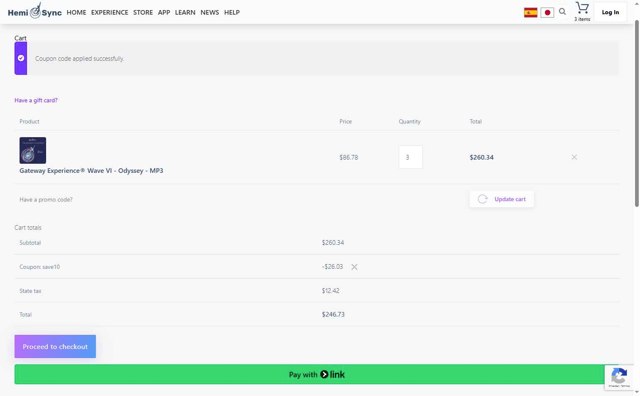The width and height of the screenshot is (640, 396).
Task: Click the -$26.03 coupon discount value
Action: pyautogui.click(x=332, y=267)
